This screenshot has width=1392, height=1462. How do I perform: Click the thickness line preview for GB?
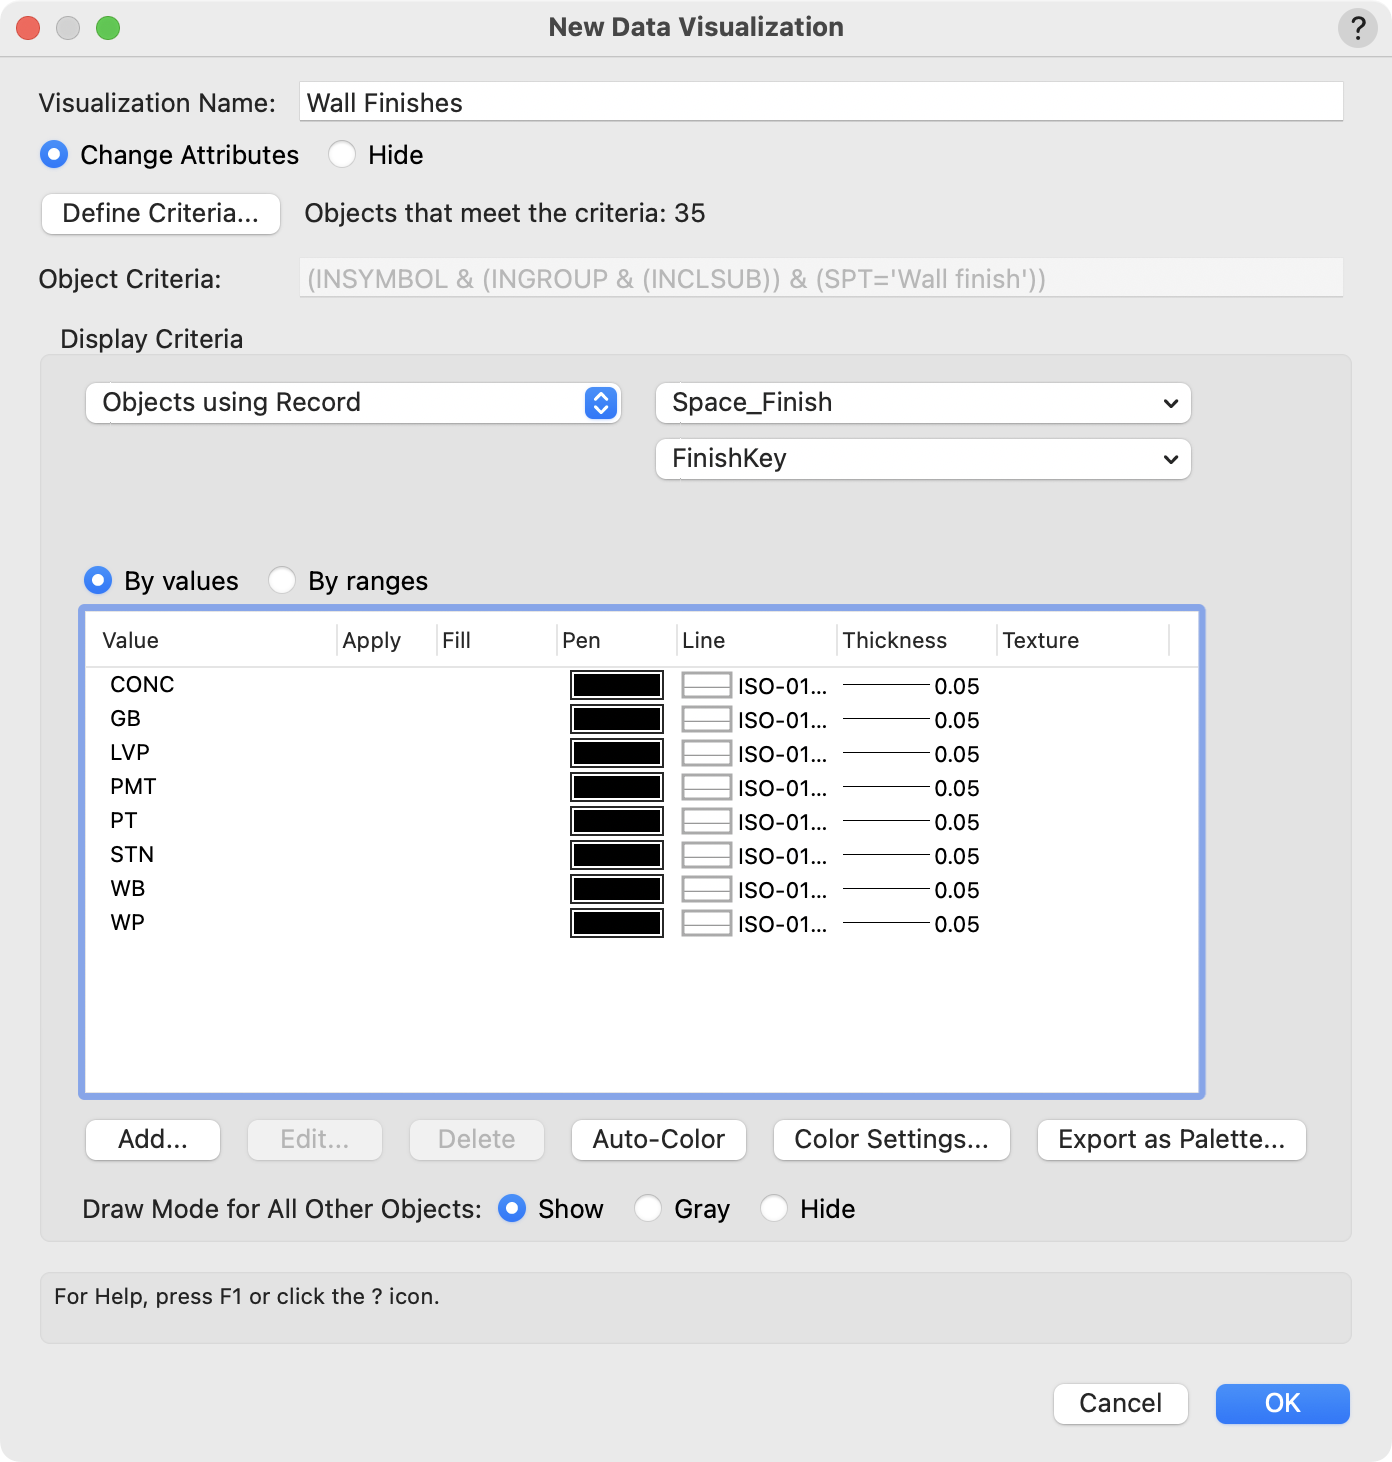click(x=886, y=719)
